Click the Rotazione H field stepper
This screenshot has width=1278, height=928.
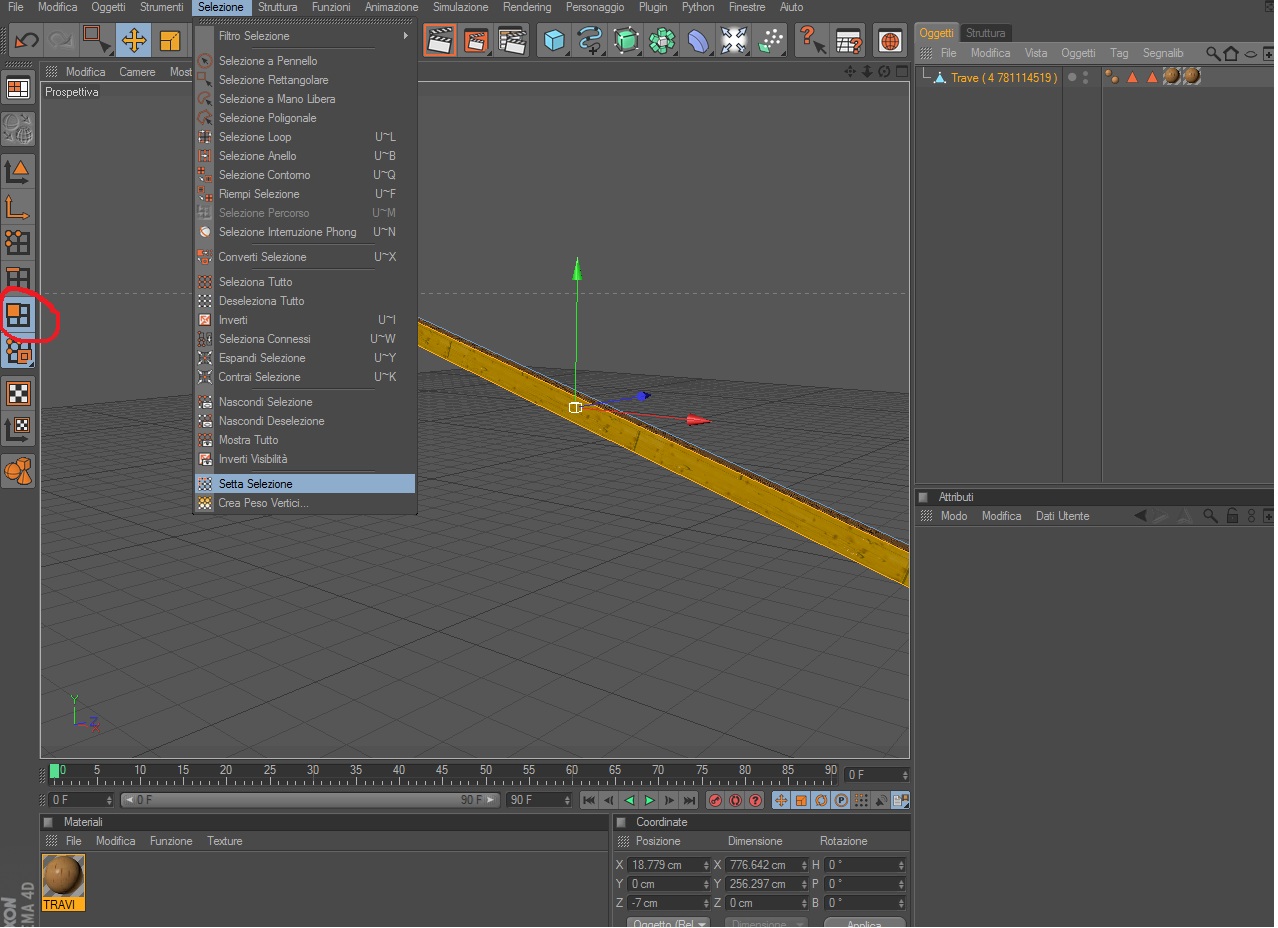(x=902, y=865)
